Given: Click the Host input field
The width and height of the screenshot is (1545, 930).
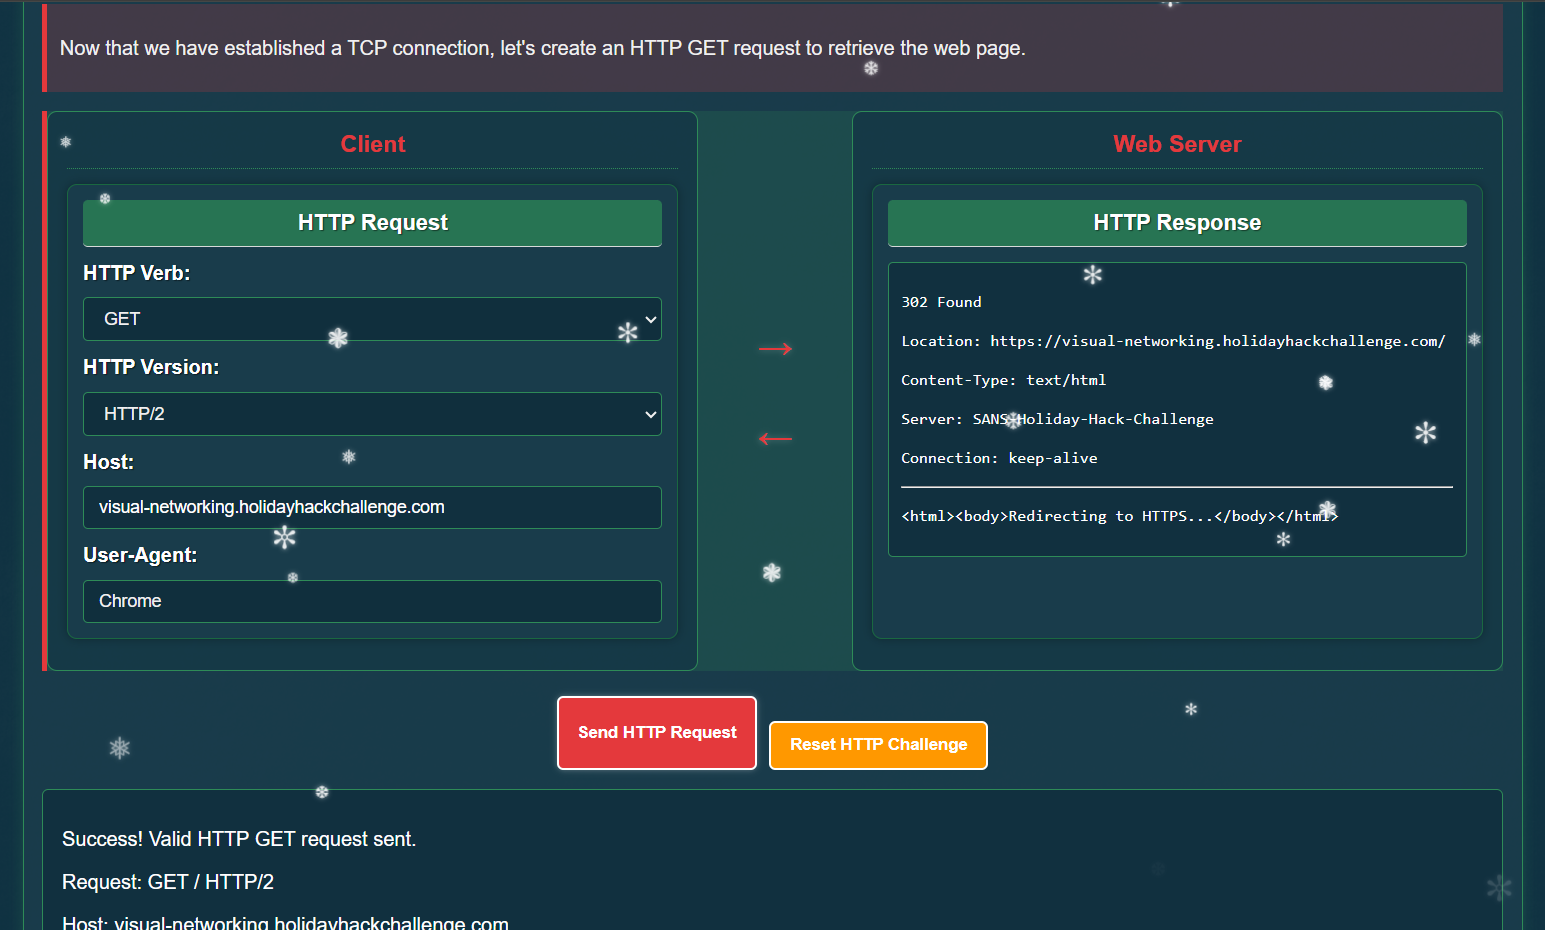Looking at the screenshot, I should pyautogui.click(x=372, y=507).
